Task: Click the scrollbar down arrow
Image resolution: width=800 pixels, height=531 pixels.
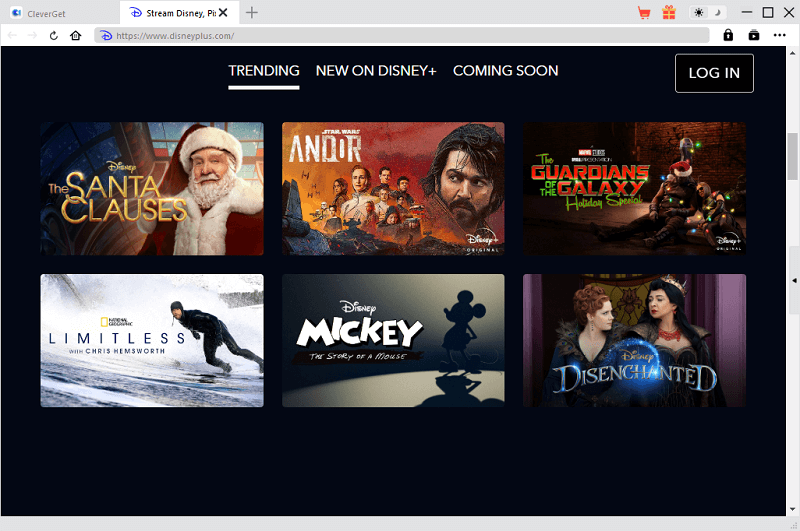Action: 792,509
